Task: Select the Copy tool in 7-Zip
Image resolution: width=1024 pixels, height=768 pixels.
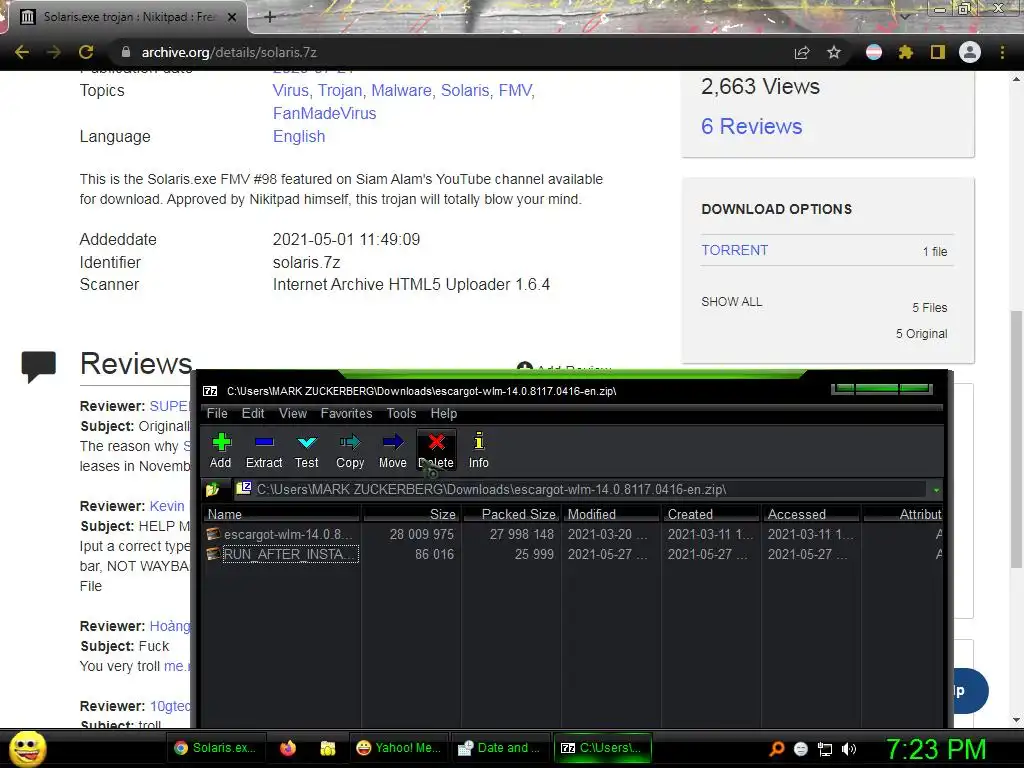Action: [350, 451]
